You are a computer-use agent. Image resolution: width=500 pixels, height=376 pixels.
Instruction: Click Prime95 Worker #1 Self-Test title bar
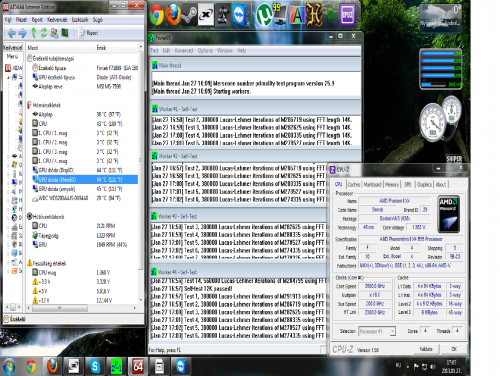point(255,109)
